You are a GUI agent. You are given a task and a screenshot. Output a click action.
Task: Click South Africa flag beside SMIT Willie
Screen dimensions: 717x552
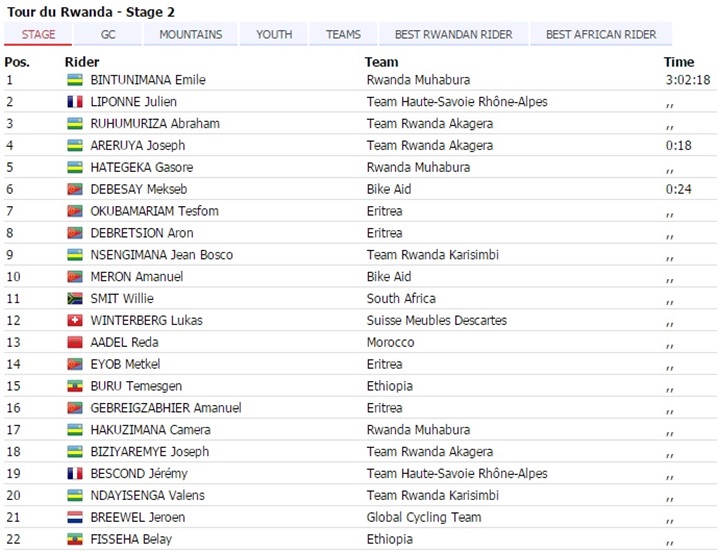tap(74, 299)
